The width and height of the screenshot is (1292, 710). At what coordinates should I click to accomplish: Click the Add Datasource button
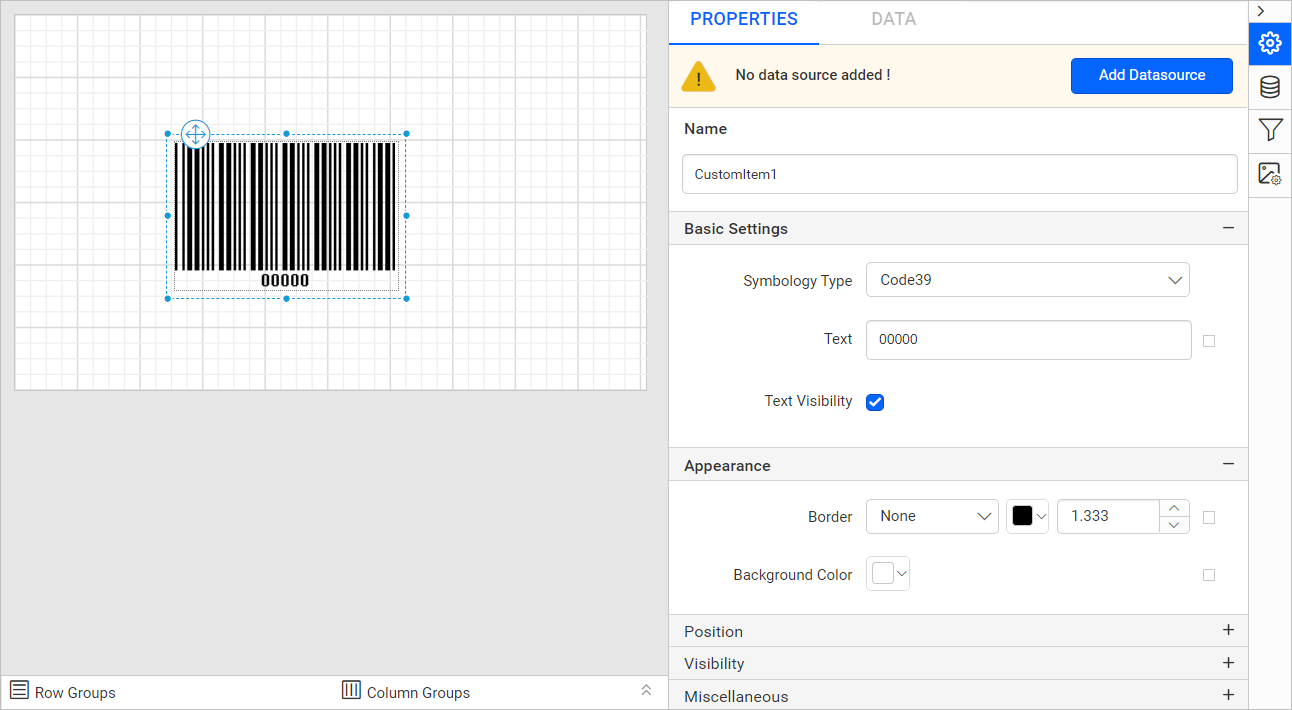click(x=1152, y=75)
